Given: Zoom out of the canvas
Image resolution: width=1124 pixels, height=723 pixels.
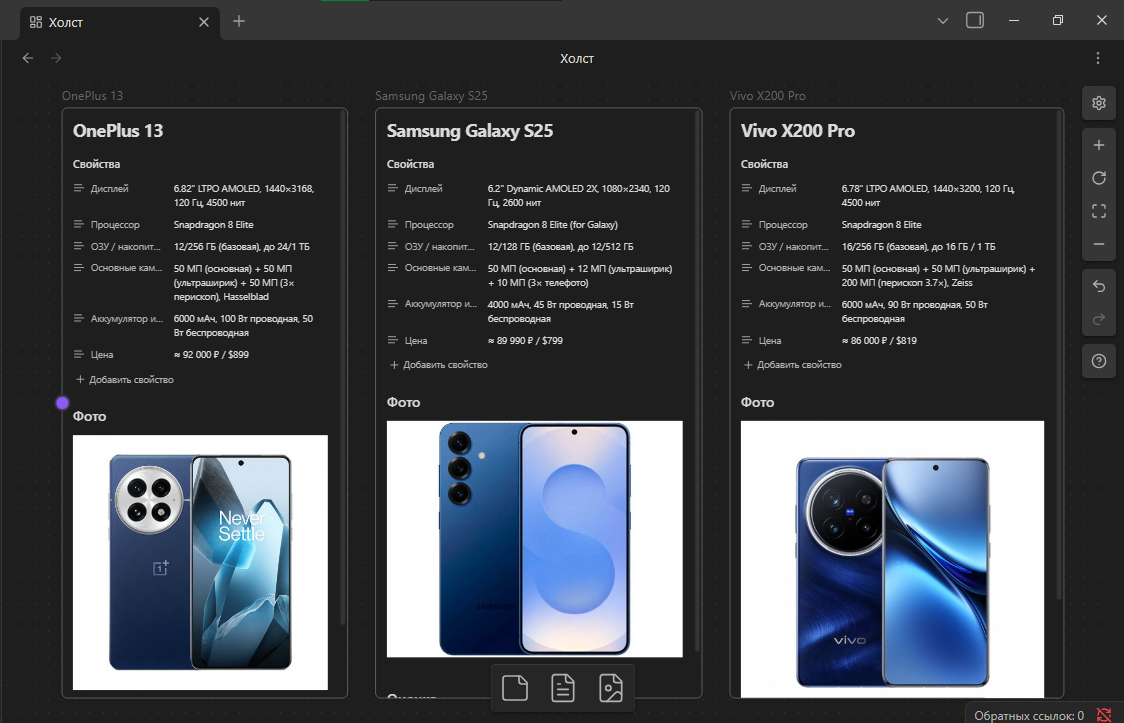Looking at the screenshot, I should tap(1098, 244).
